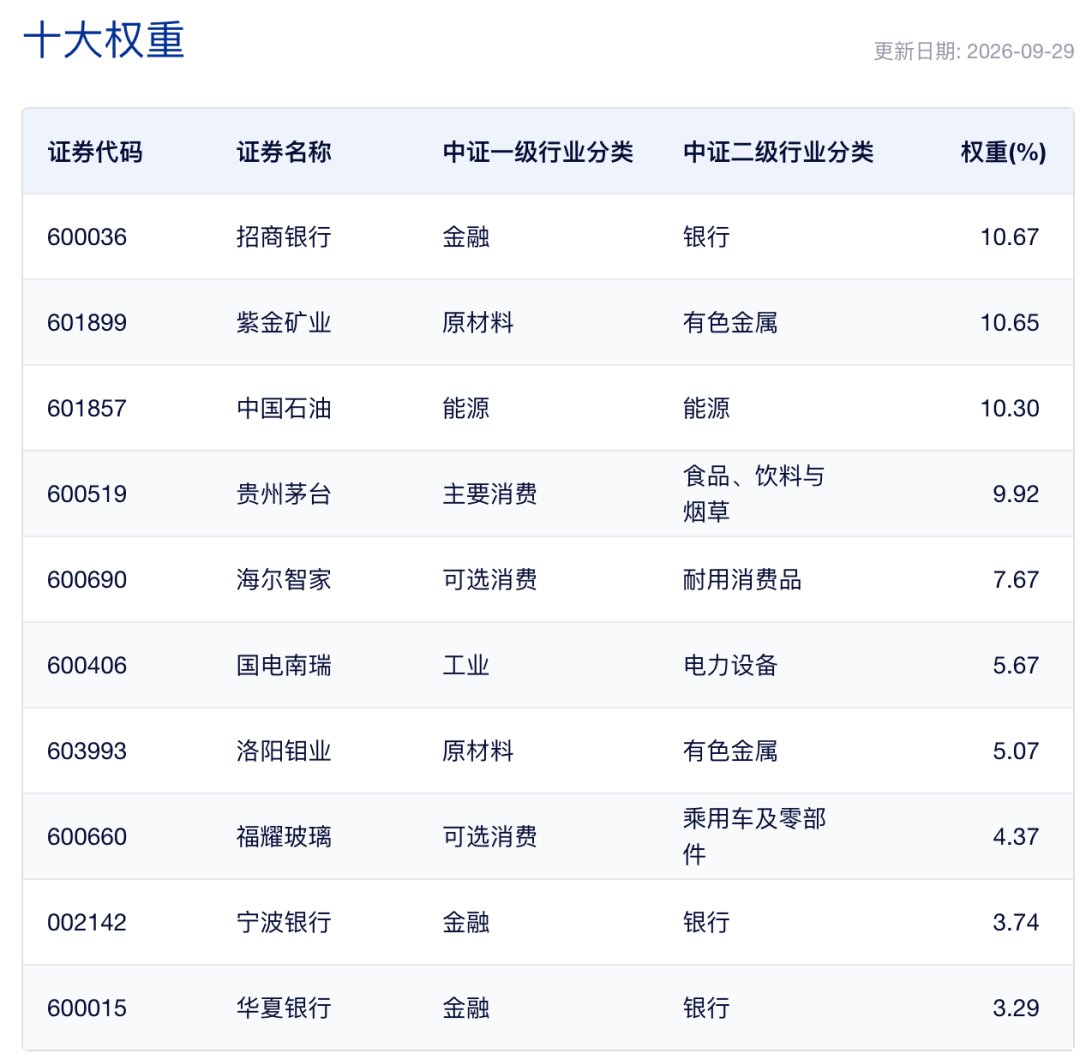Screen dimensions: 1080x1059
Task: Select the update date 2026-09-29 text
Action: (1020, 52)
